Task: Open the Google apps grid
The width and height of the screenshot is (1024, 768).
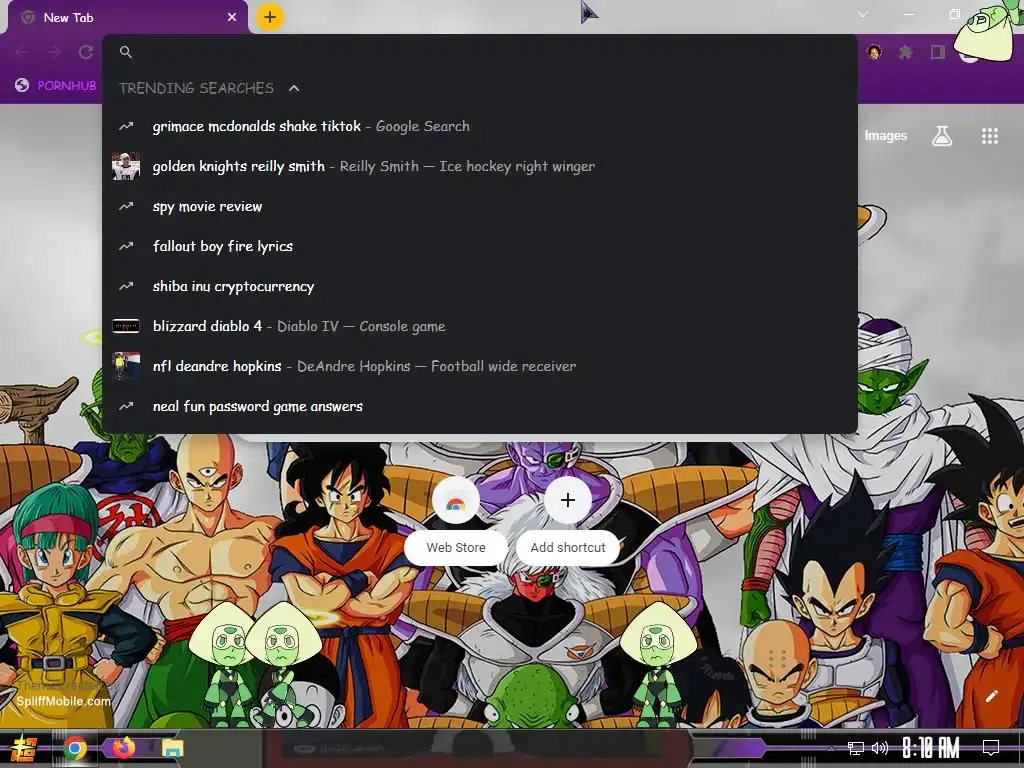Action: click(x=990, y=136)
